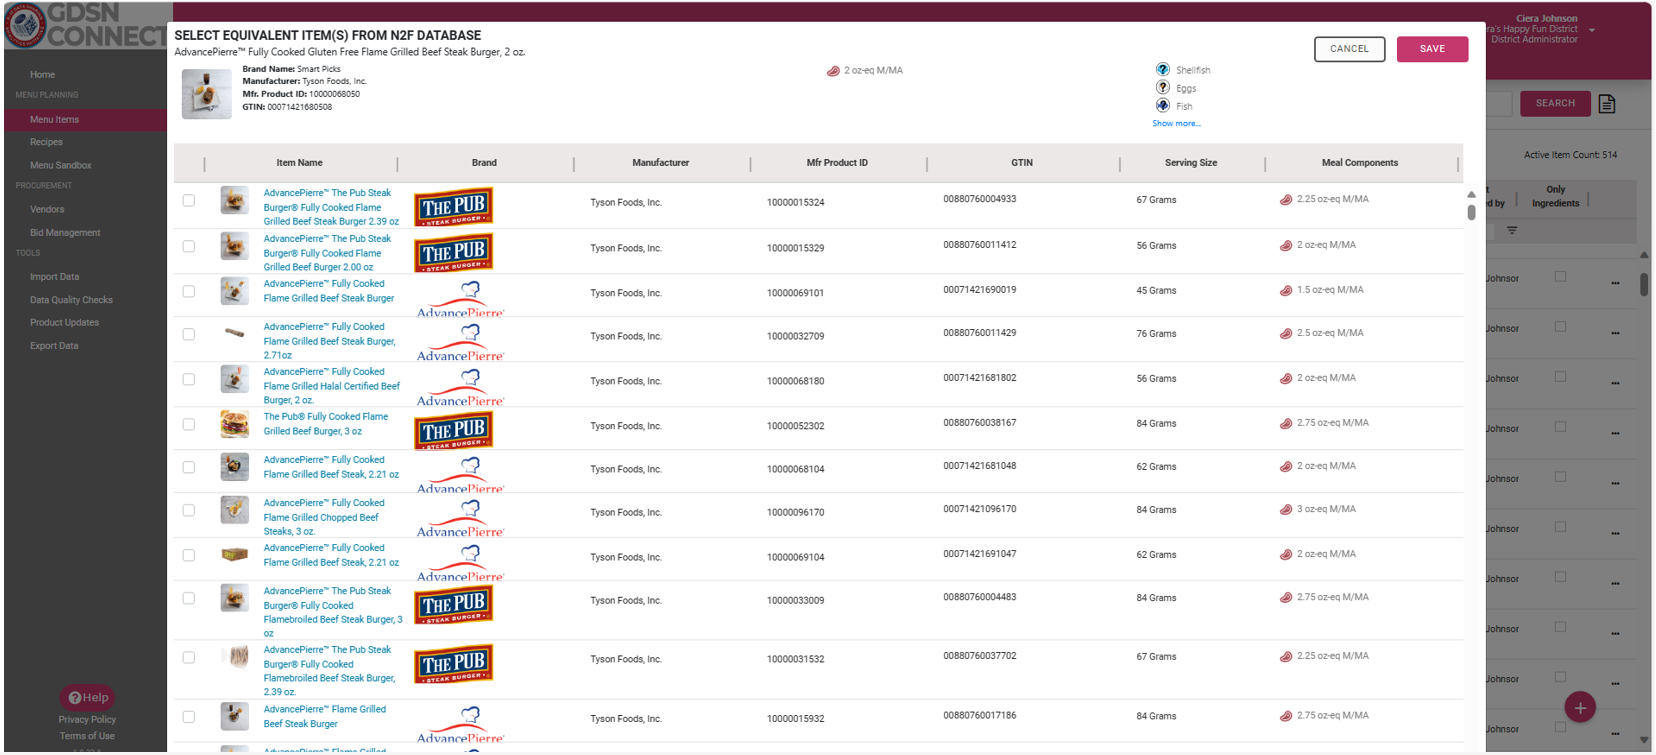1656x755 pixels.
Task: Select checkbox for Beef Steak Burger 2.71oz
Action: 189,335
